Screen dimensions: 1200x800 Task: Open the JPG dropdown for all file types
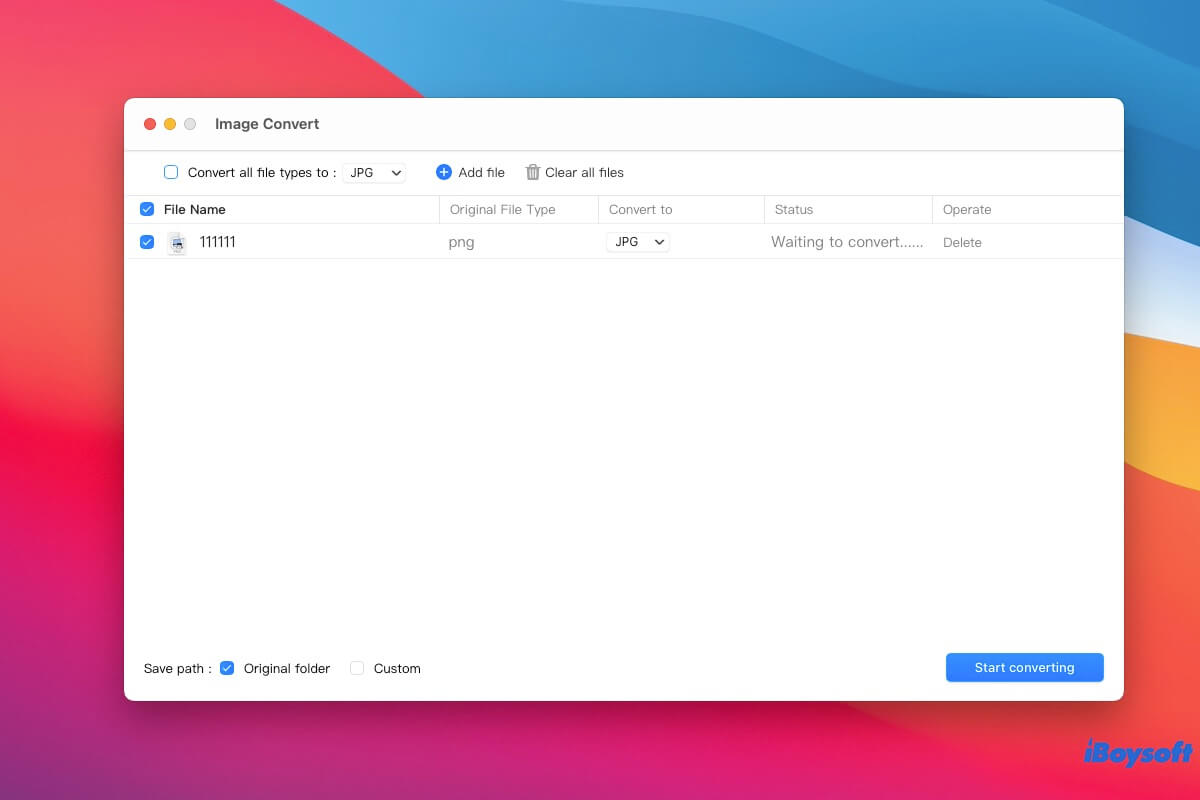coord(375,173)
